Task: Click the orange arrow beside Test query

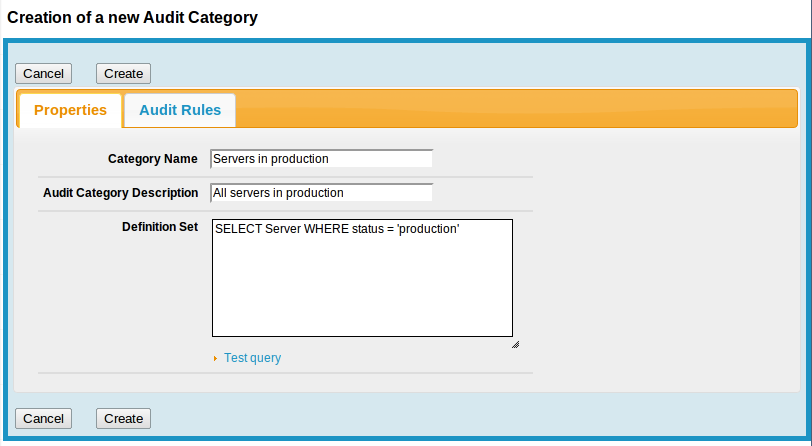Action: pyautogui.click(x=215, y=358)
